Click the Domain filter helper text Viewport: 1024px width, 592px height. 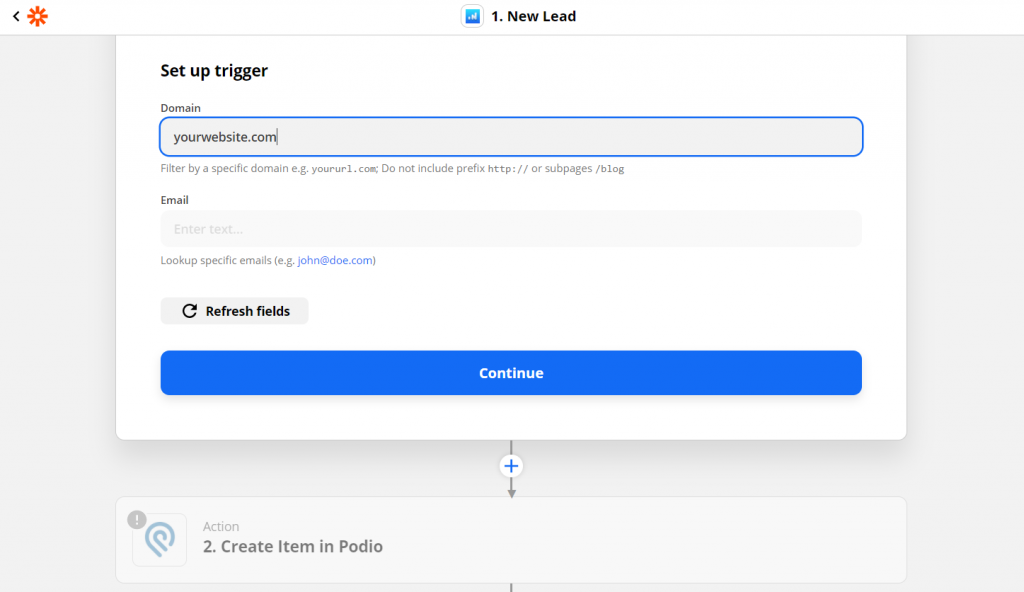coord(392,169)
